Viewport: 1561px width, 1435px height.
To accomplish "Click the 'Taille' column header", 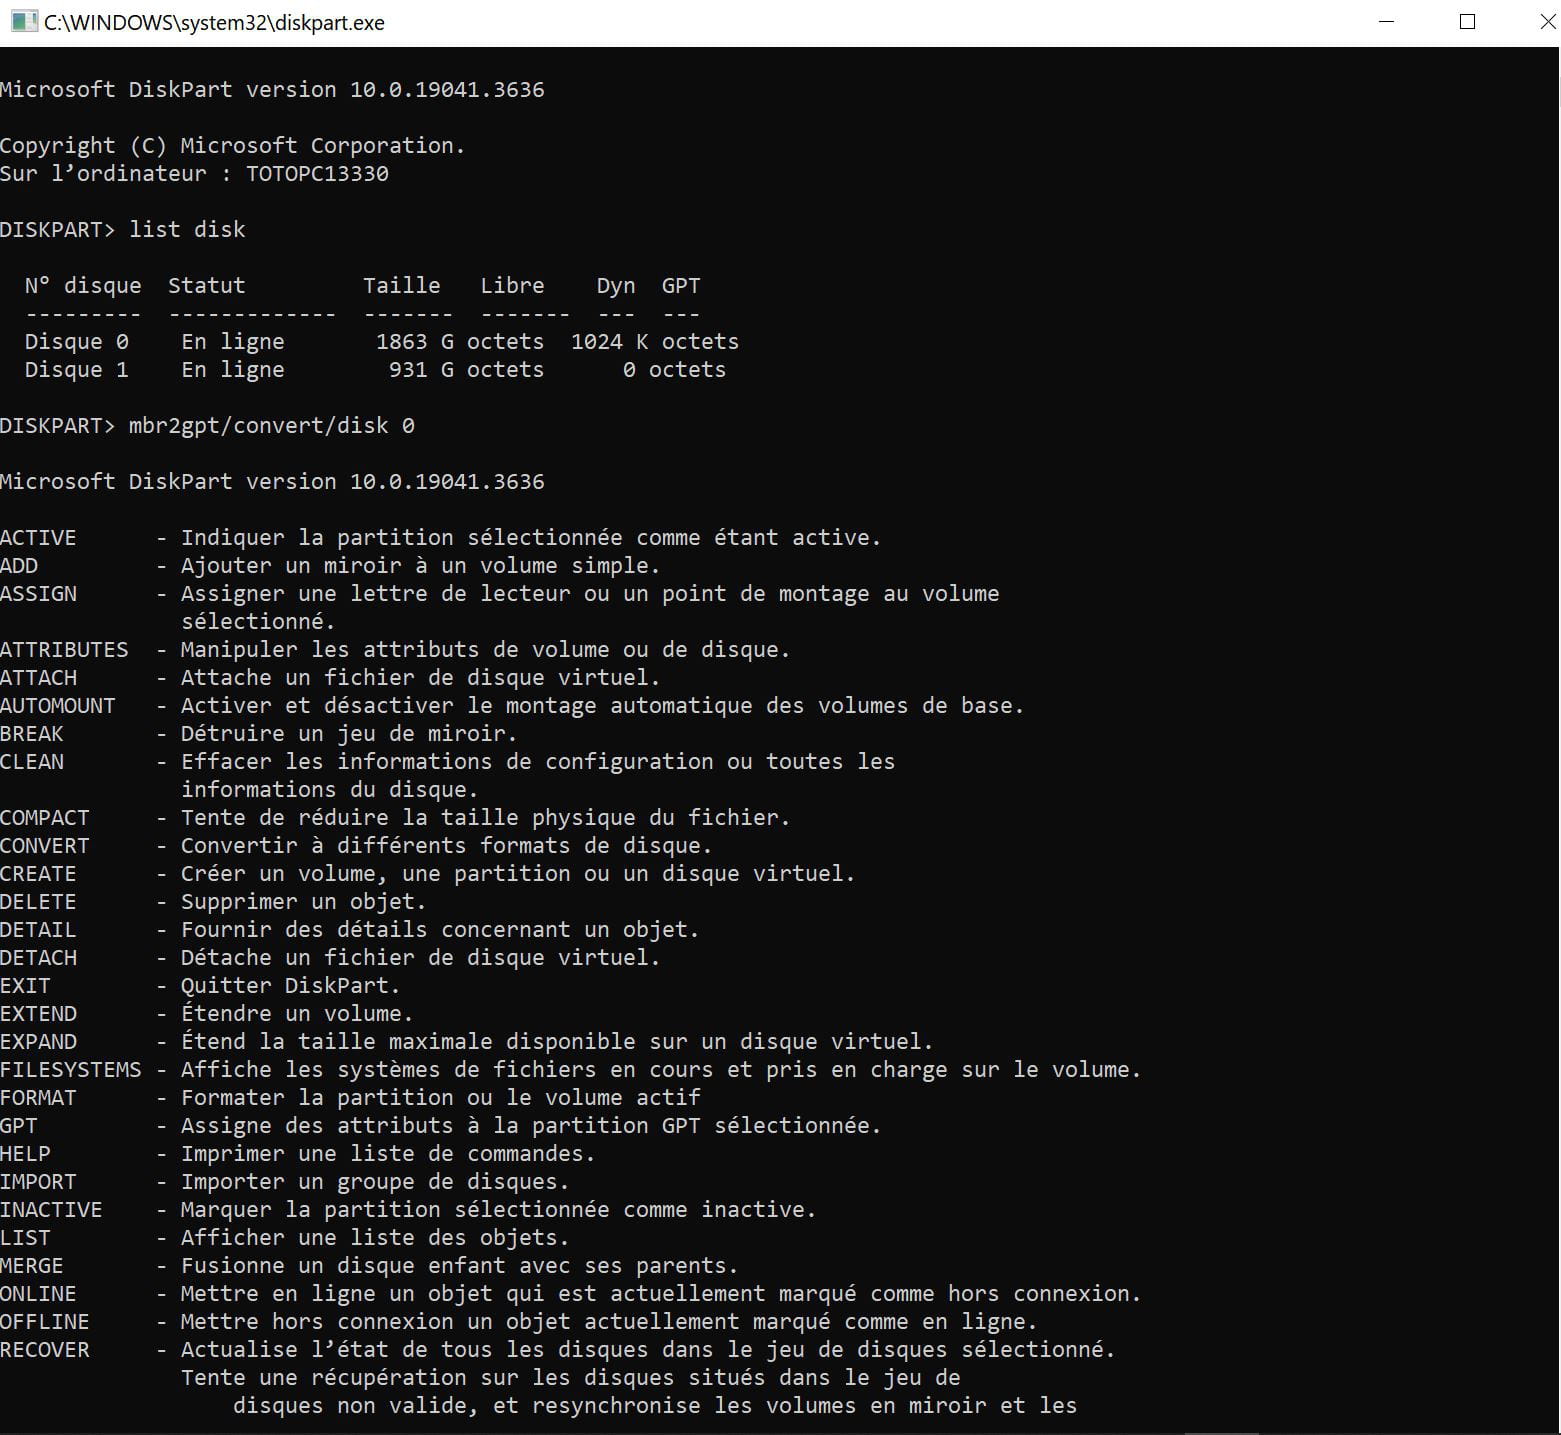I will pos(401,286).
